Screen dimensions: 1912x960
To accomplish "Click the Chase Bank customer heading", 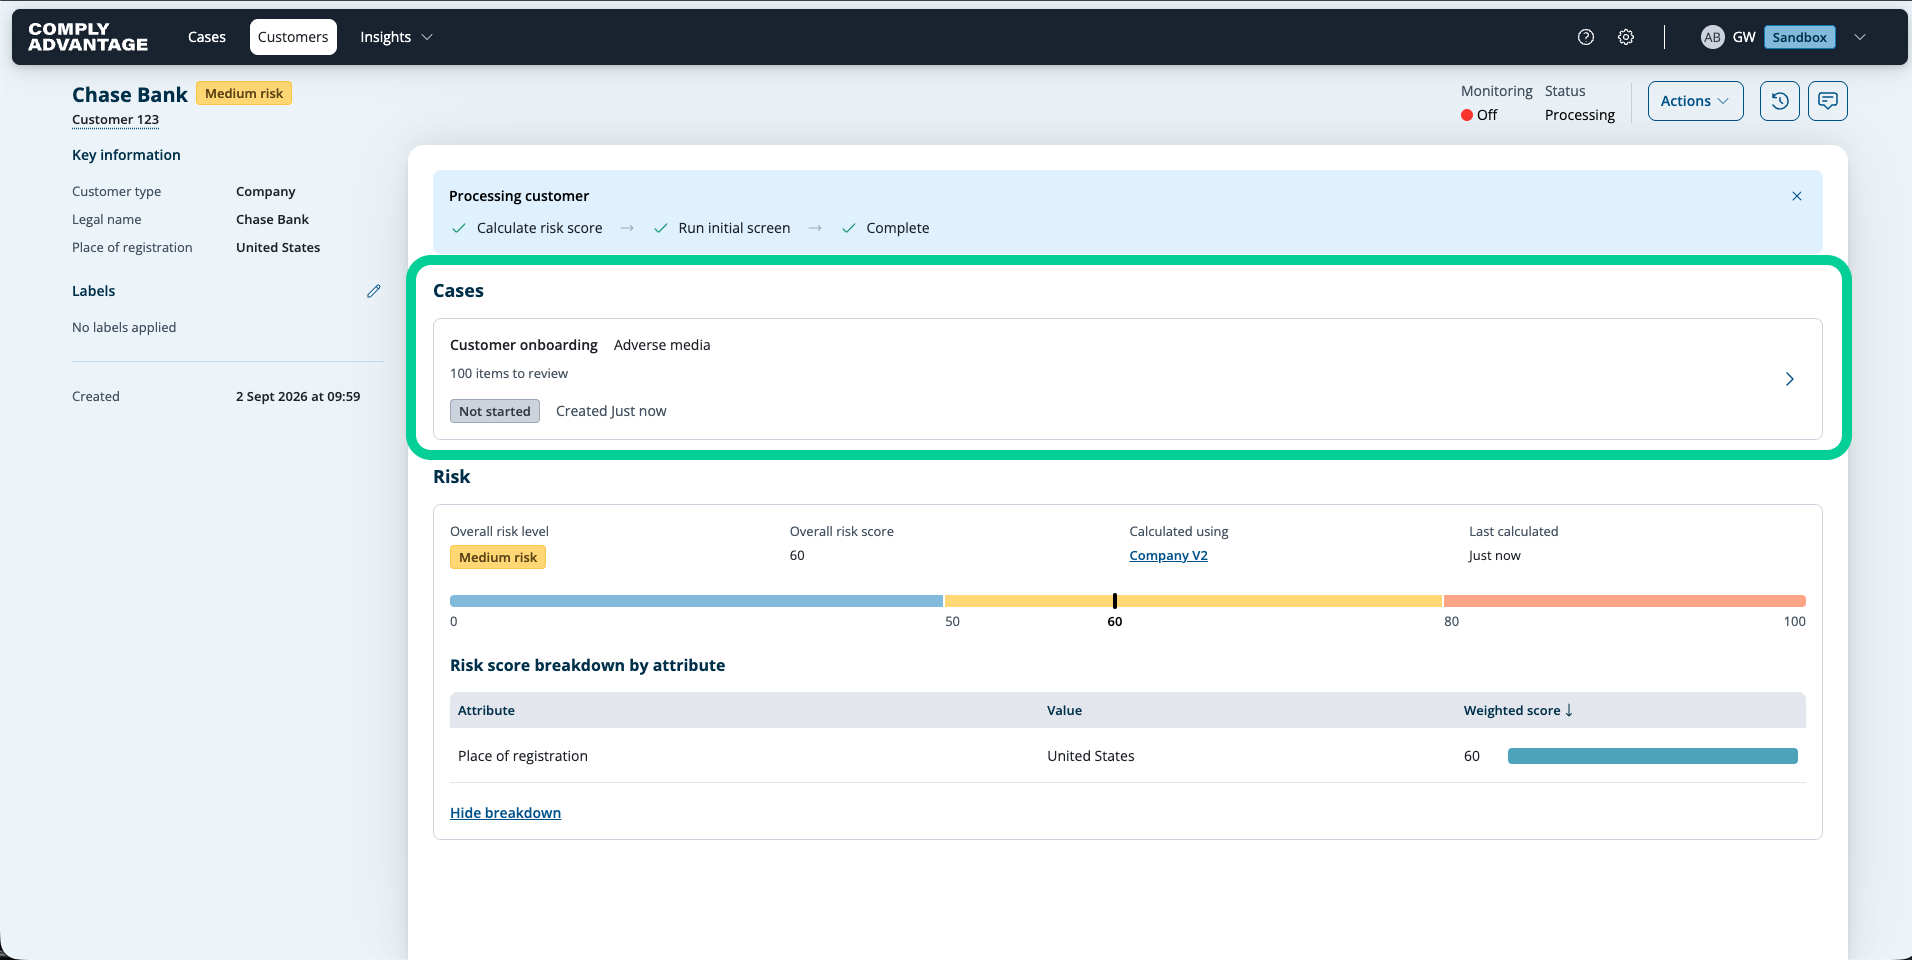I will tap(130, 94).
